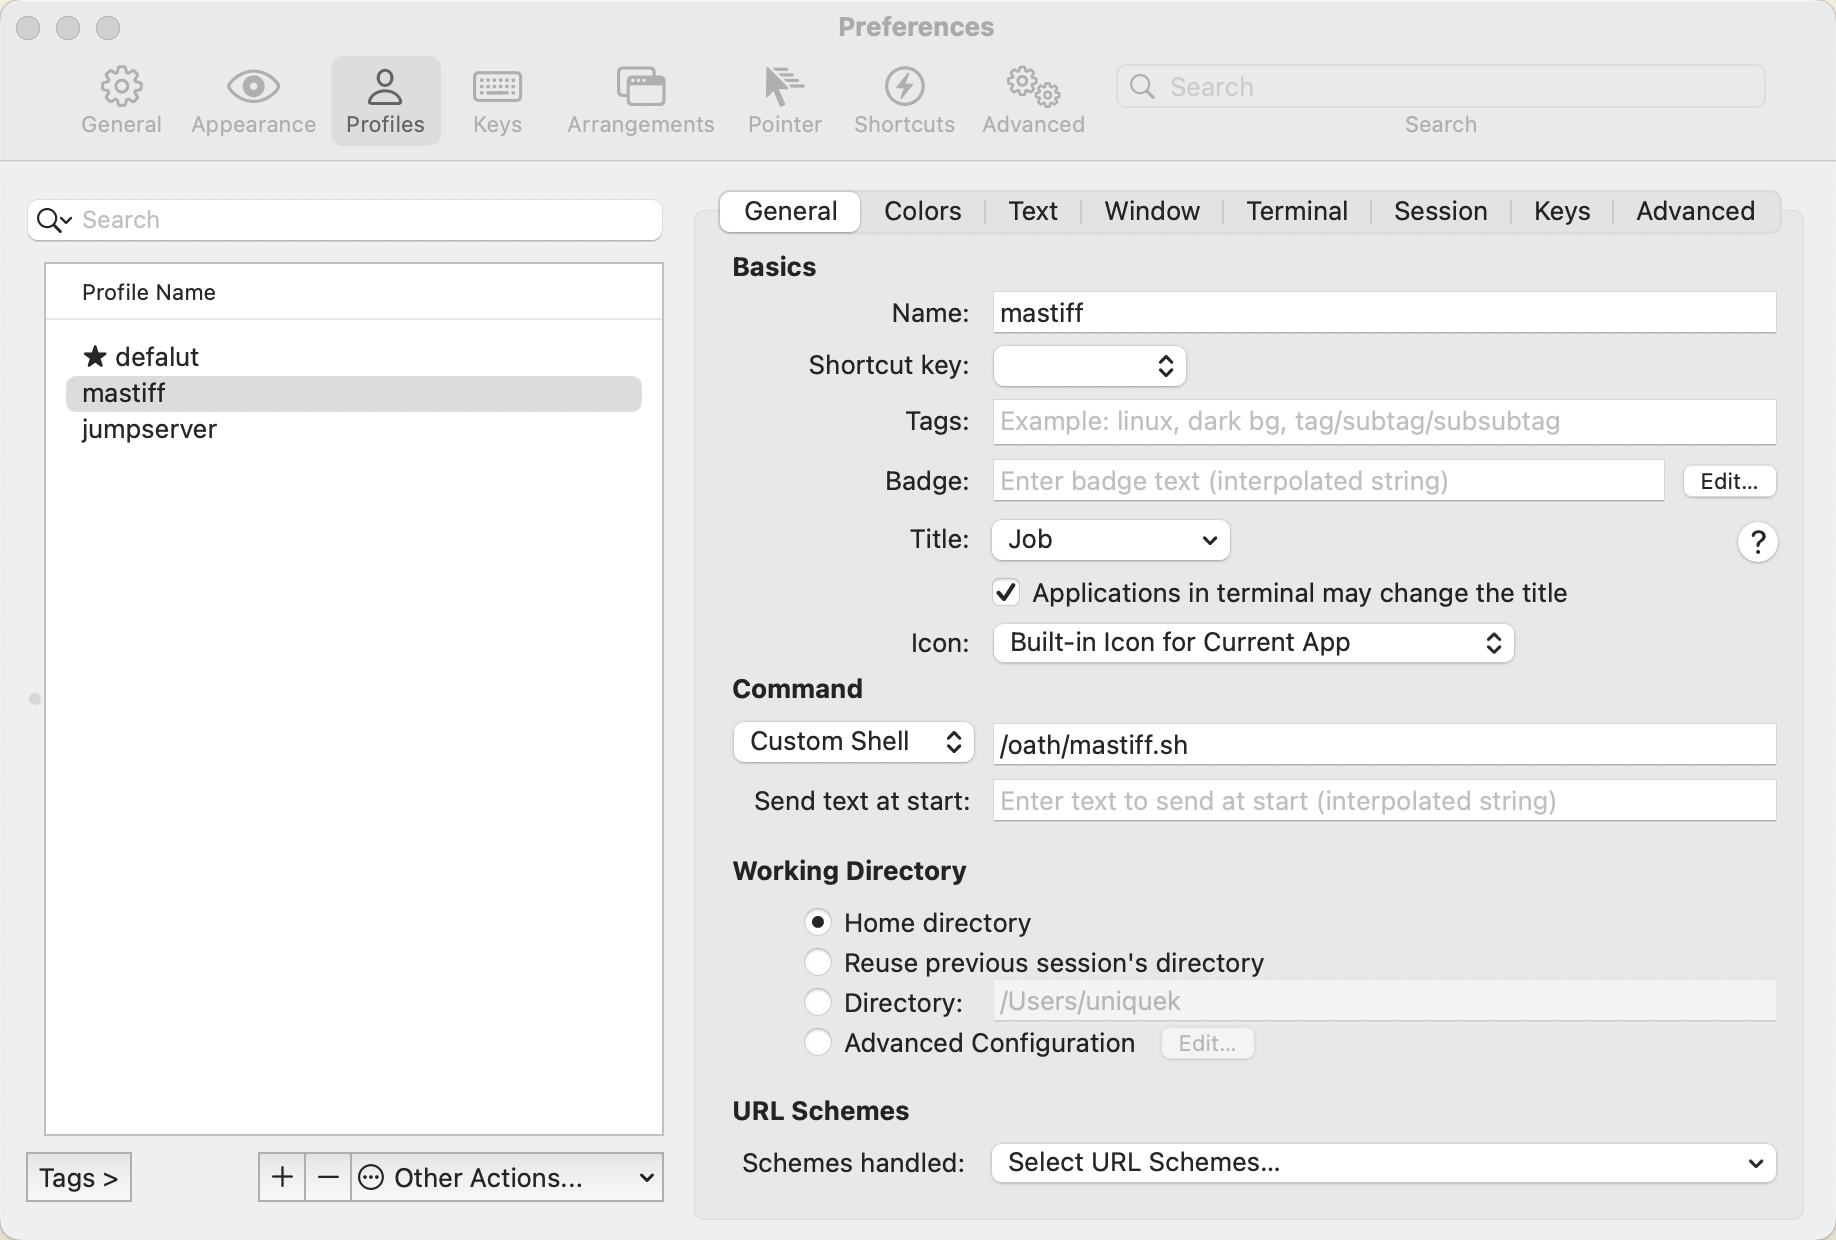Select Reuse previous session's directory option
The image size is (1836, 1240).
[818, 962]
